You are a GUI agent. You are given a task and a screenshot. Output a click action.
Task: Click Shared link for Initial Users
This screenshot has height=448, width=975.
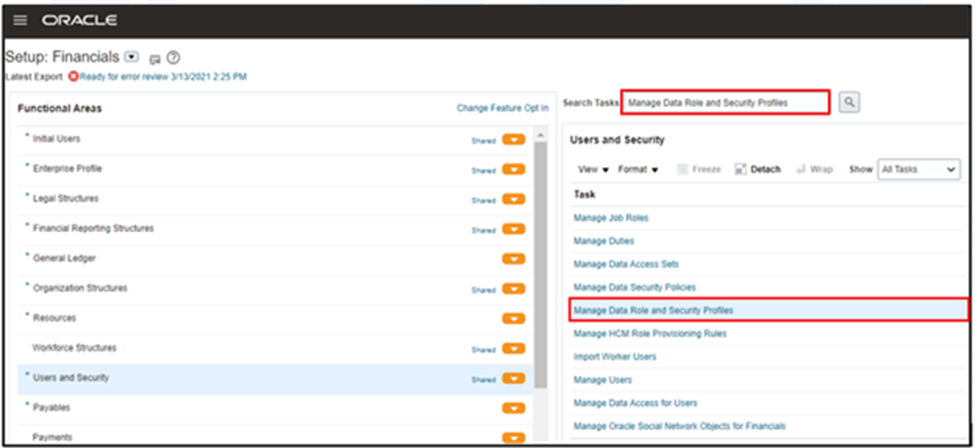click(483, 141)
